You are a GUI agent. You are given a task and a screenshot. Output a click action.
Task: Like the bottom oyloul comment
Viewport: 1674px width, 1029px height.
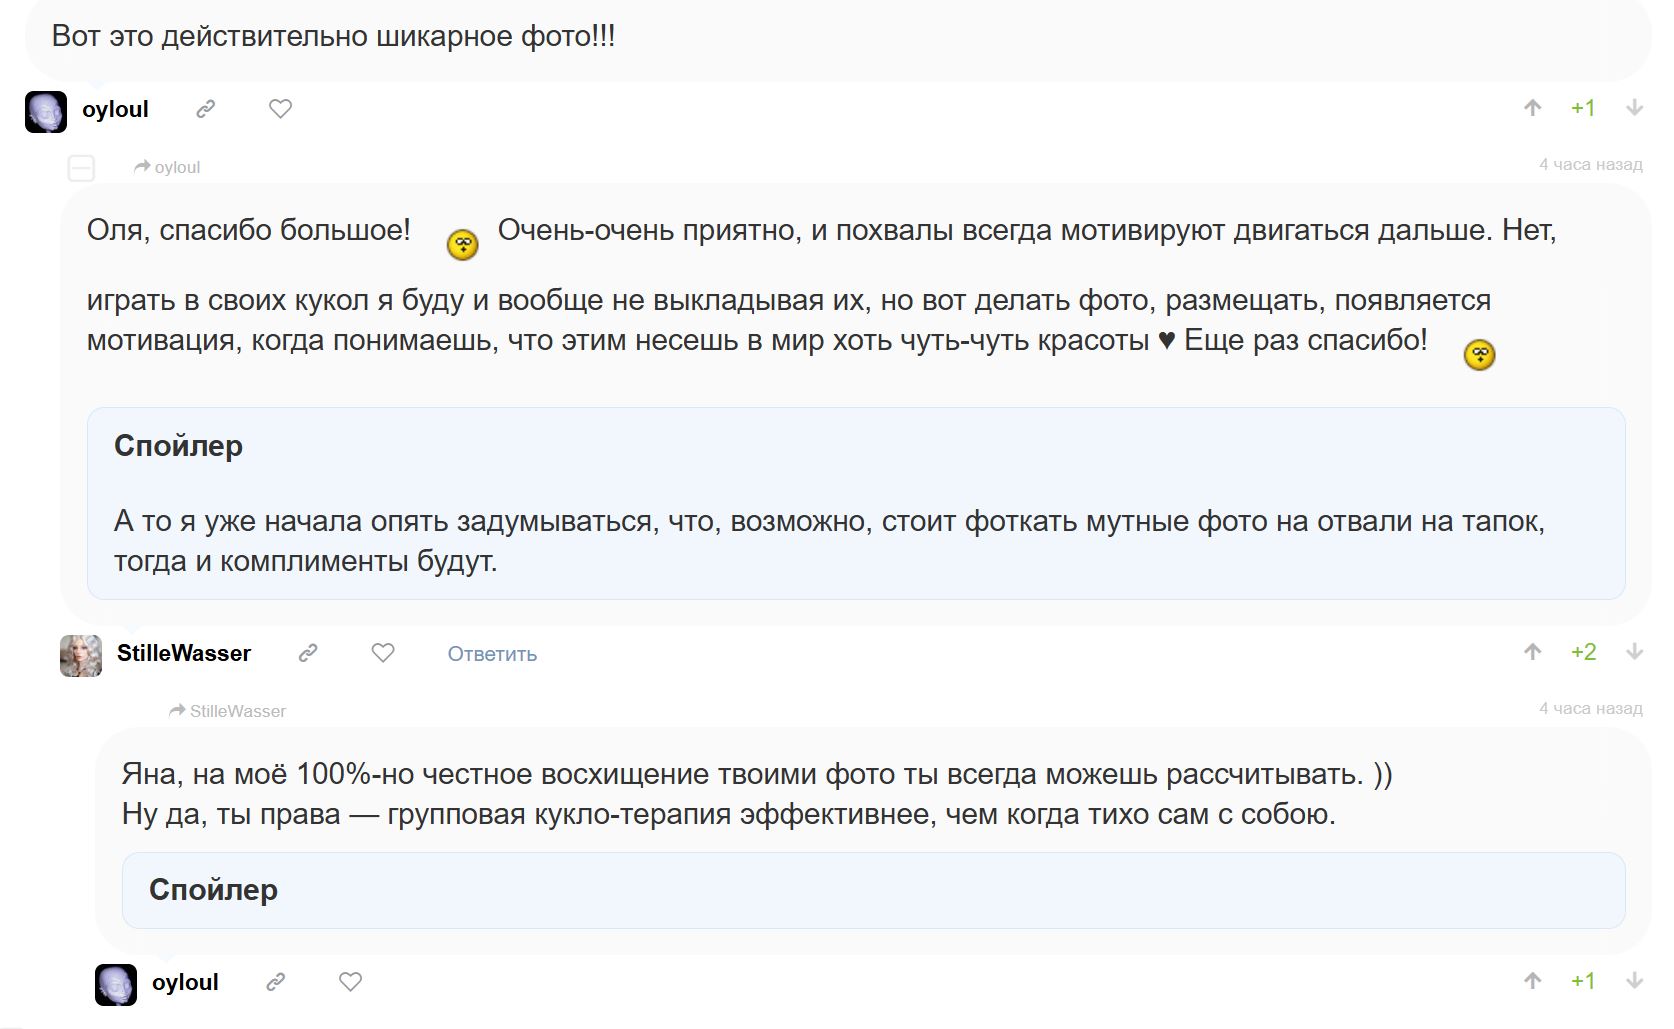click(x=351, y=982)
